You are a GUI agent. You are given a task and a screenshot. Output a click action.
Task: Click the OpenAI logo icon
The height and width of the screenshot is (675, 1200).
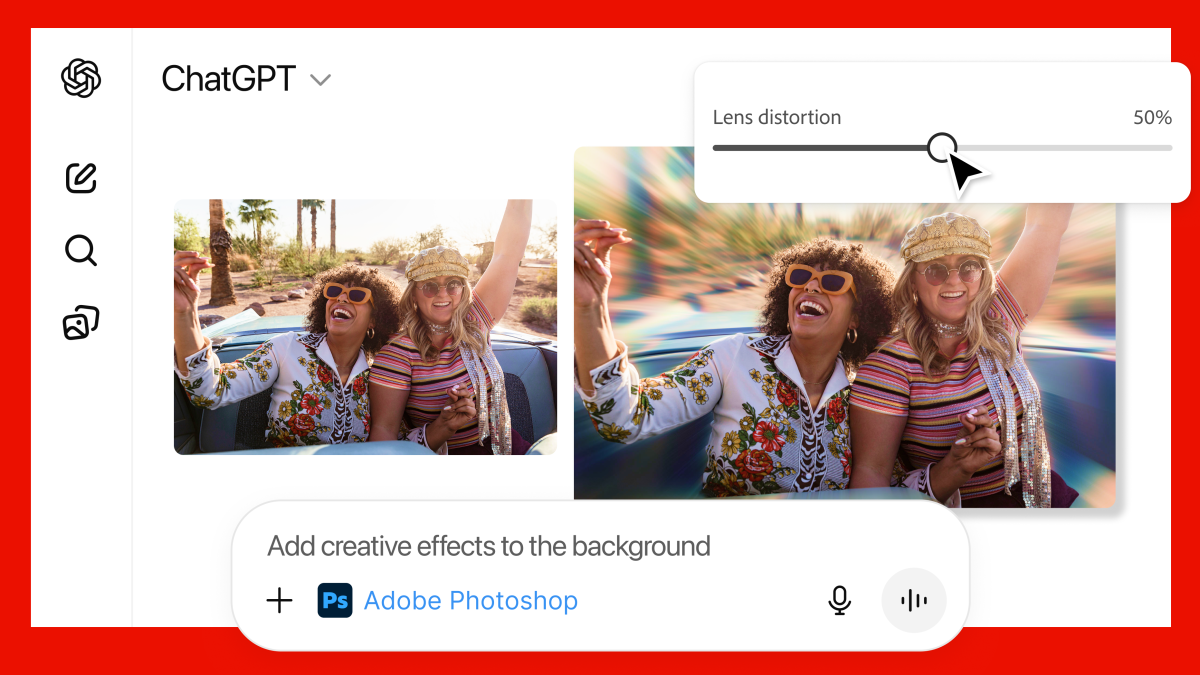(x=80, y=78)
